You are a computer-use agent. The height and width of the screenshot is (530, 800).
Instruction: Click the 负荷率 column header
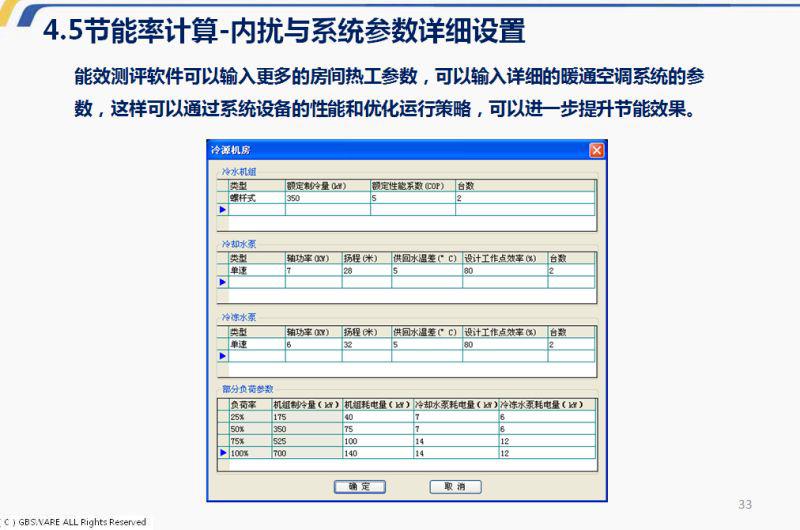(250, 405)
